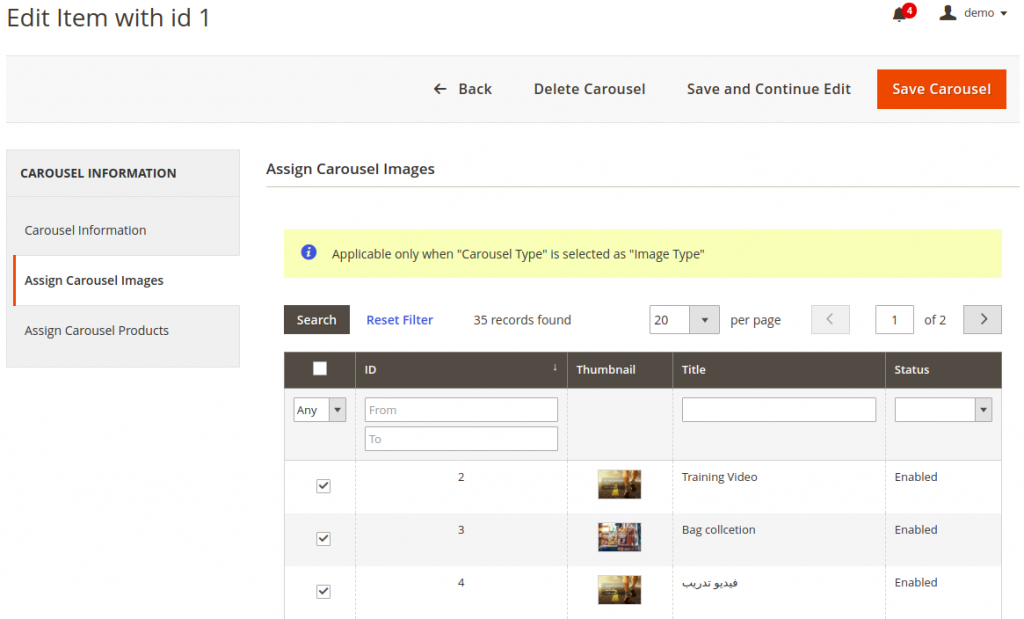Click the Bag collcetion thumbnail image
This screenshot has width=1024, height=619.
[619, 537]
